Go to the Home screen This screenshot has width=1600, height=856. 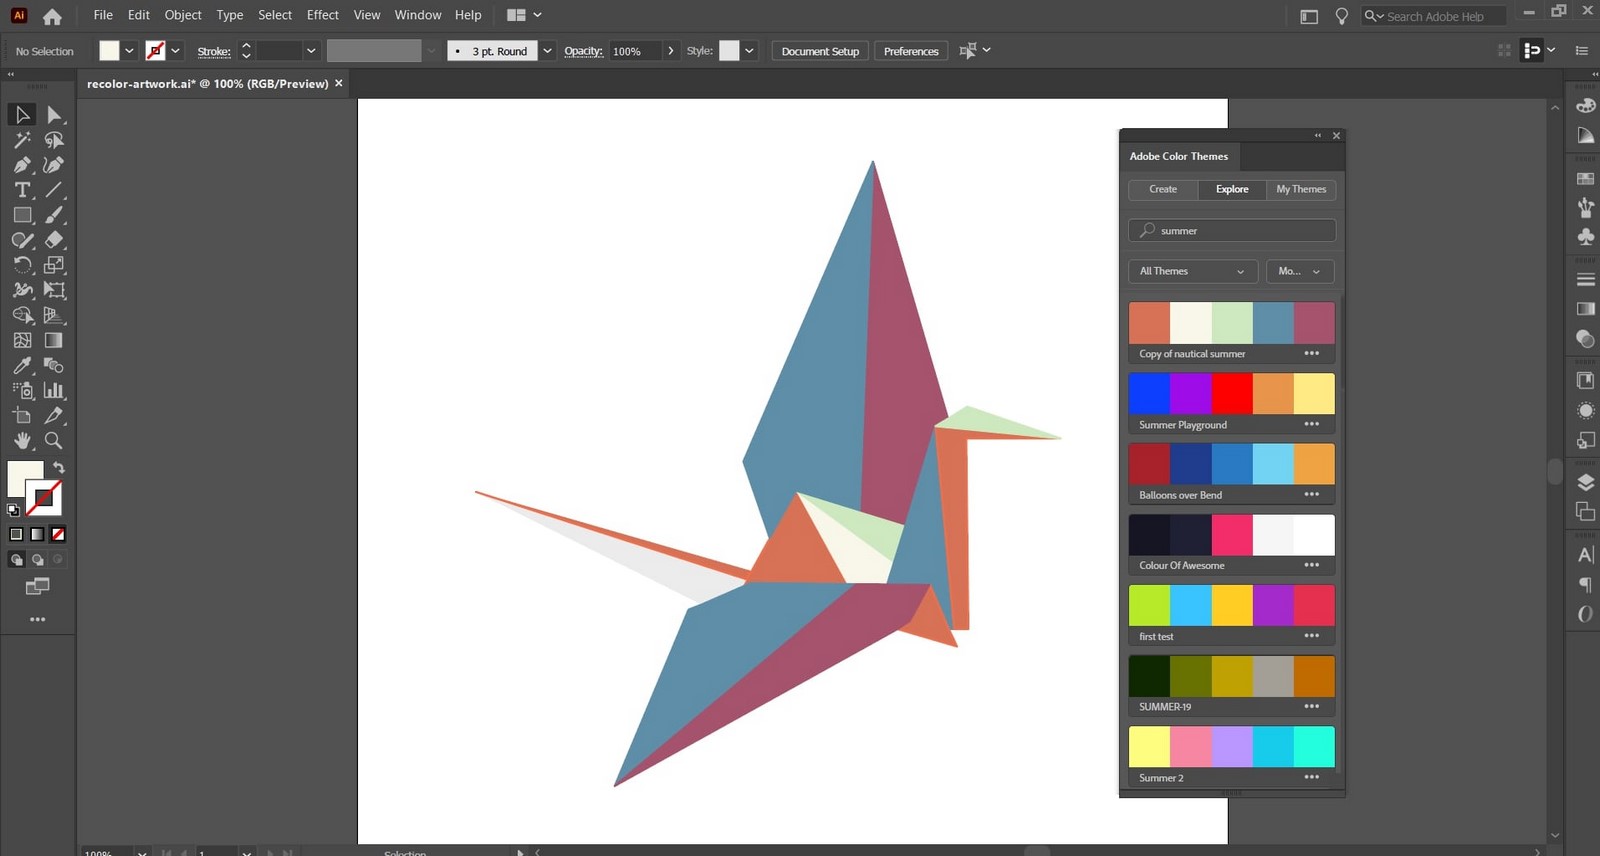click(x=52, y=16)
